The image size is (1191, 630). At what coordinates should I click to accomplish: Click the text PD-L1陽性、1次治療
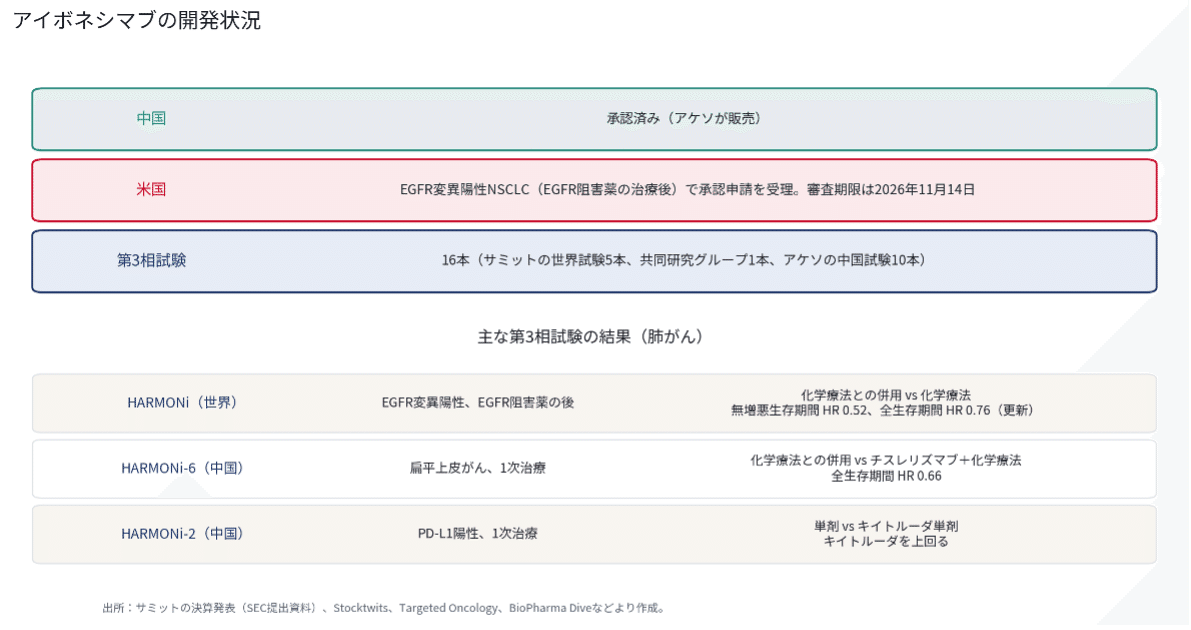[x=478, y=533]
